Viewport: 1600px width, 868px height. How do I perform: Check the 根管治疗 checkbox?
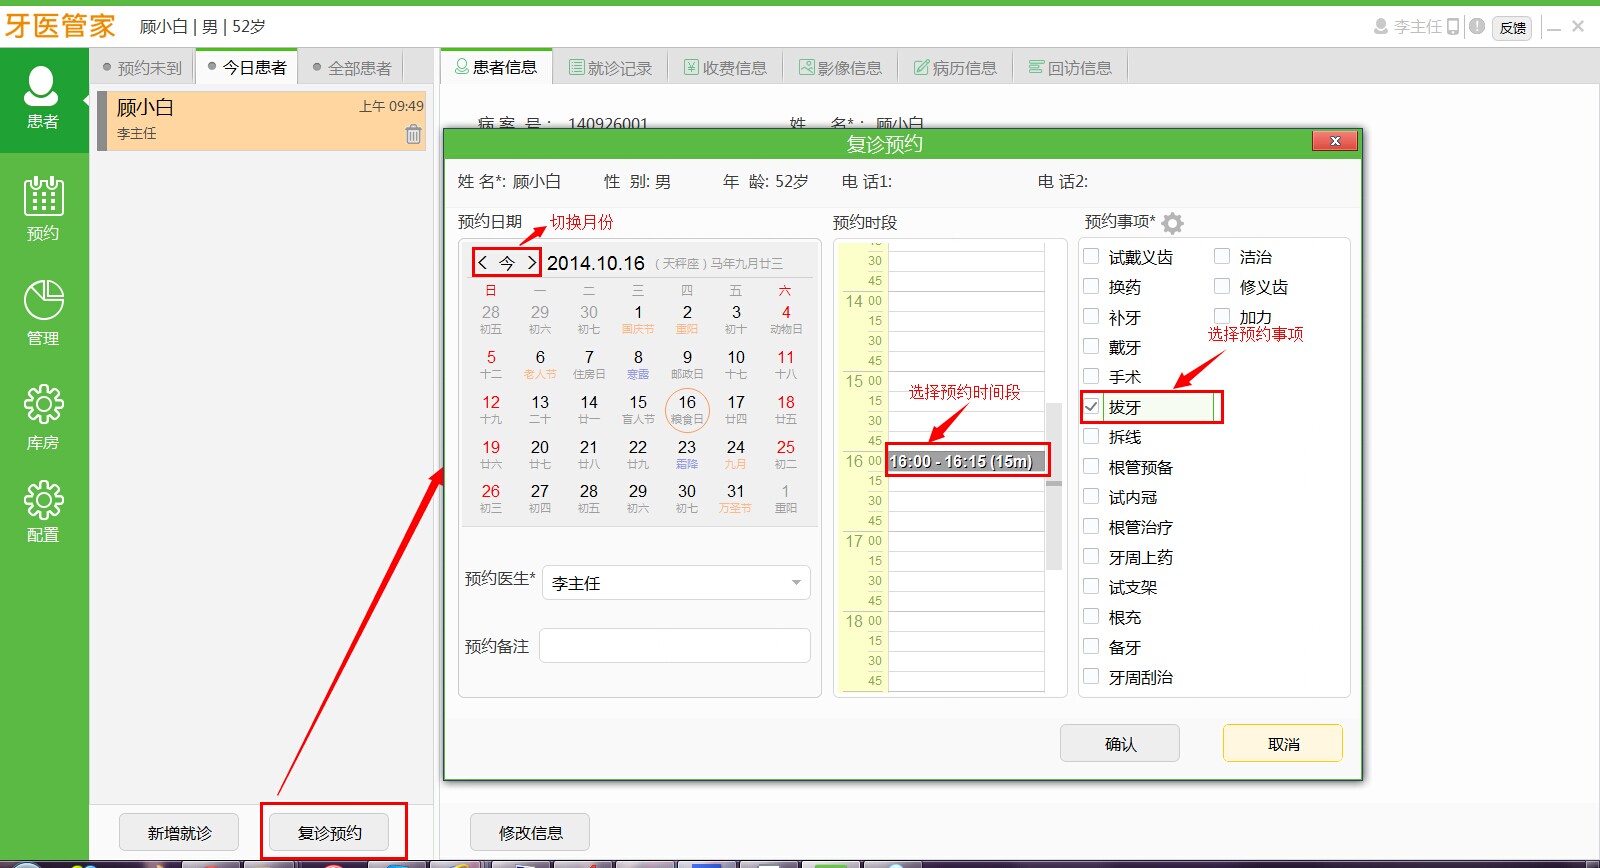pyautogui.click(x=1091, y=527)
